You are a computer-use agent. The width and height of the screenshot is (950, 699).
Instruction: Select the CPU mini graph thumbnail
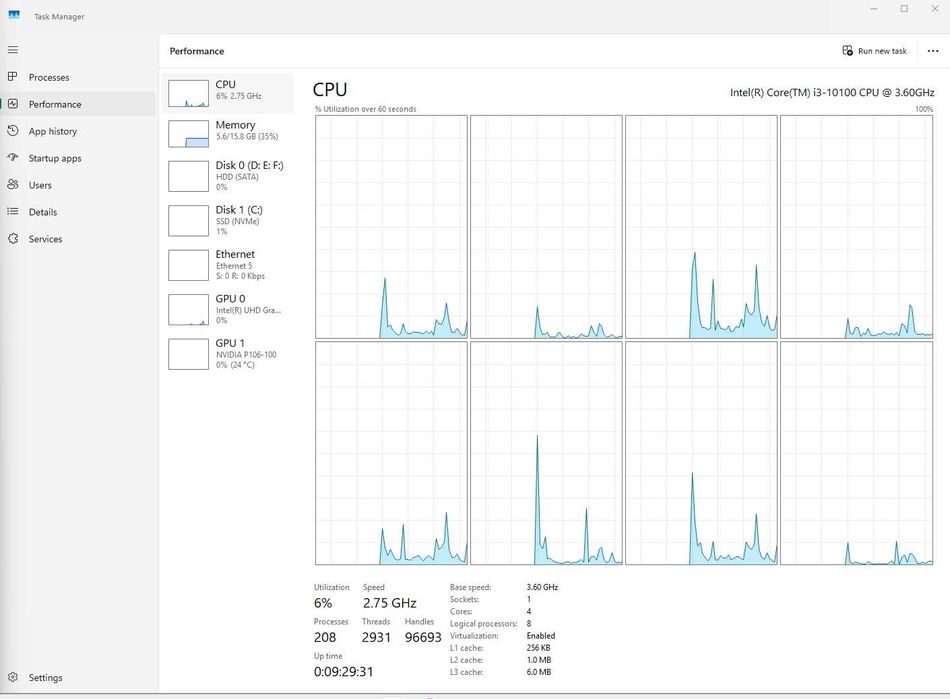188,93
